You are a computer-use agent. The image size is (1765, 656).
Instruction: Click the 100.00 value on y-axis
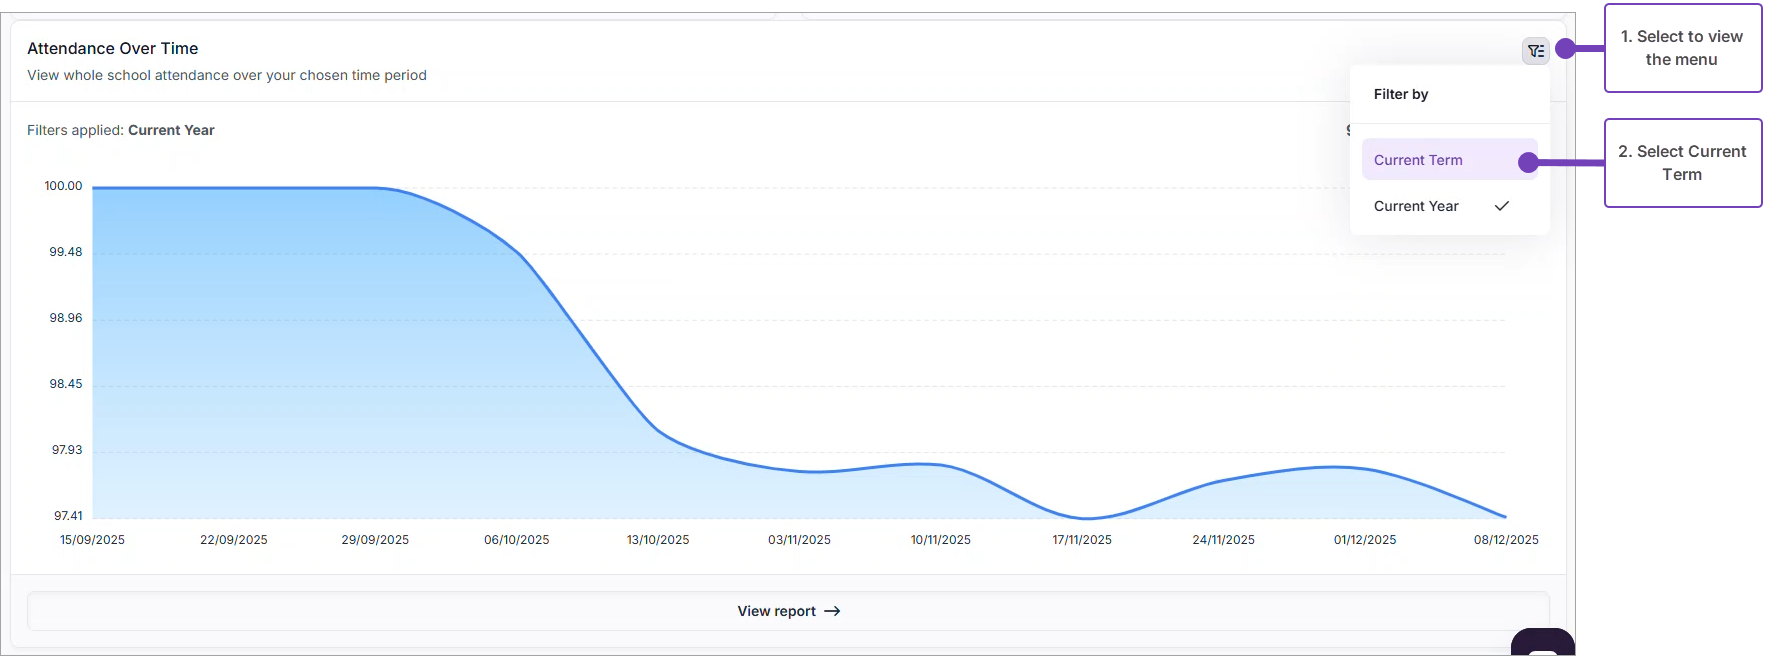pos(63,186)
